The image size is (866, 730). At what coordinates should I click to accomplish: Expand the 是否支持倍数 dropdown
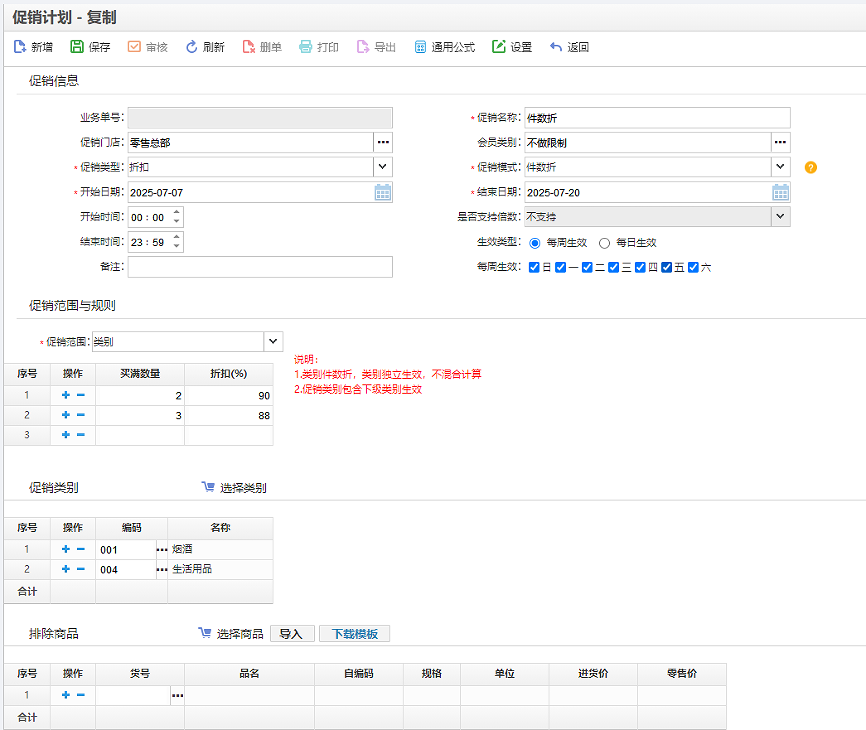[780, 216]
